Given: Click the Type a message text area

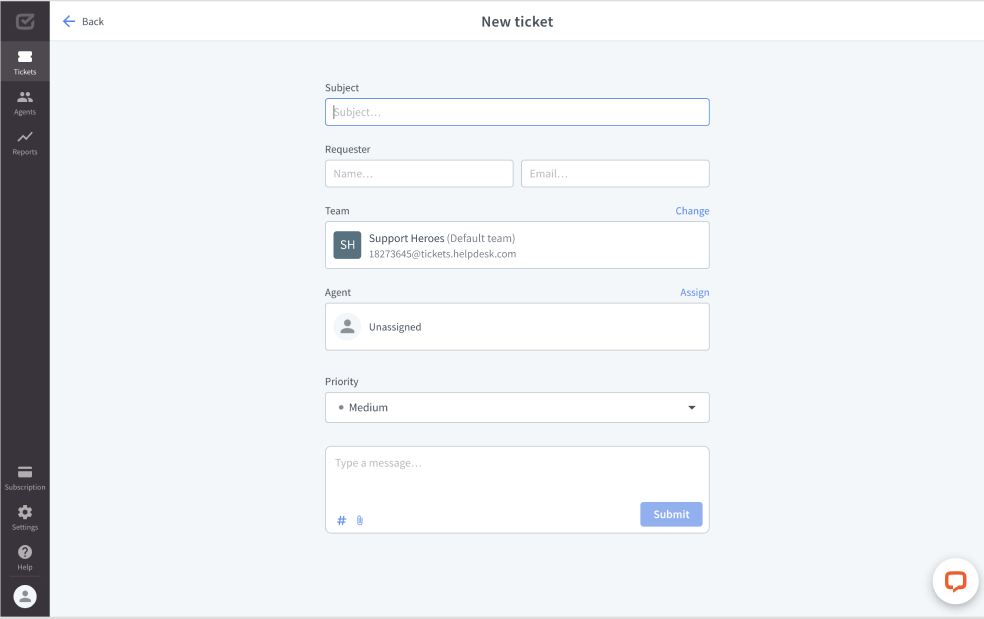Looking at the screenshot, I should tap(517, 474).
